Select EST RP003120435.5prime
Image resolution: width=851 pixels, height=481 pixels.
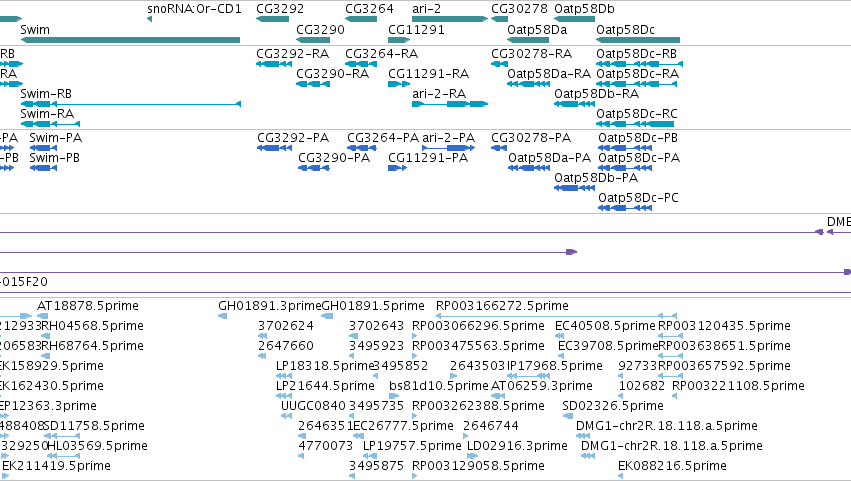click(670, 336)
